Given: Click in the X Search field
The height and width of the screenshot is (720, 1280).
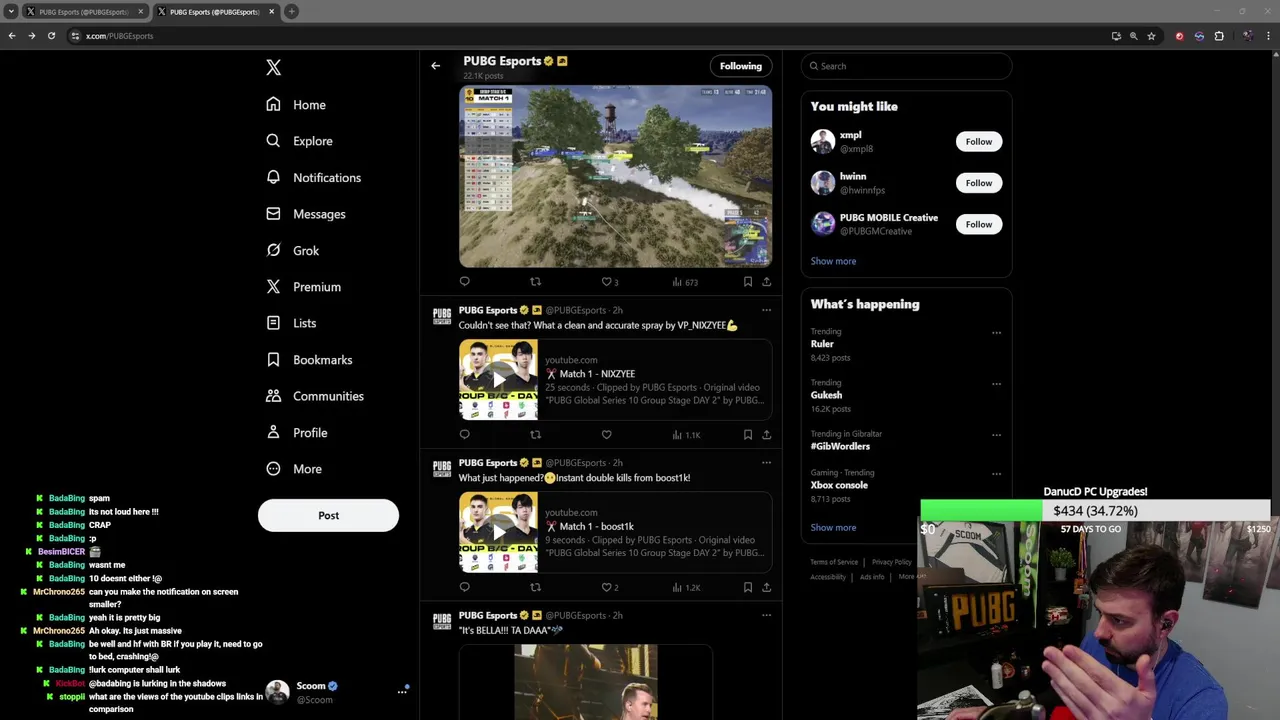Looking at the screenshot, I should (x=906, y=66).
